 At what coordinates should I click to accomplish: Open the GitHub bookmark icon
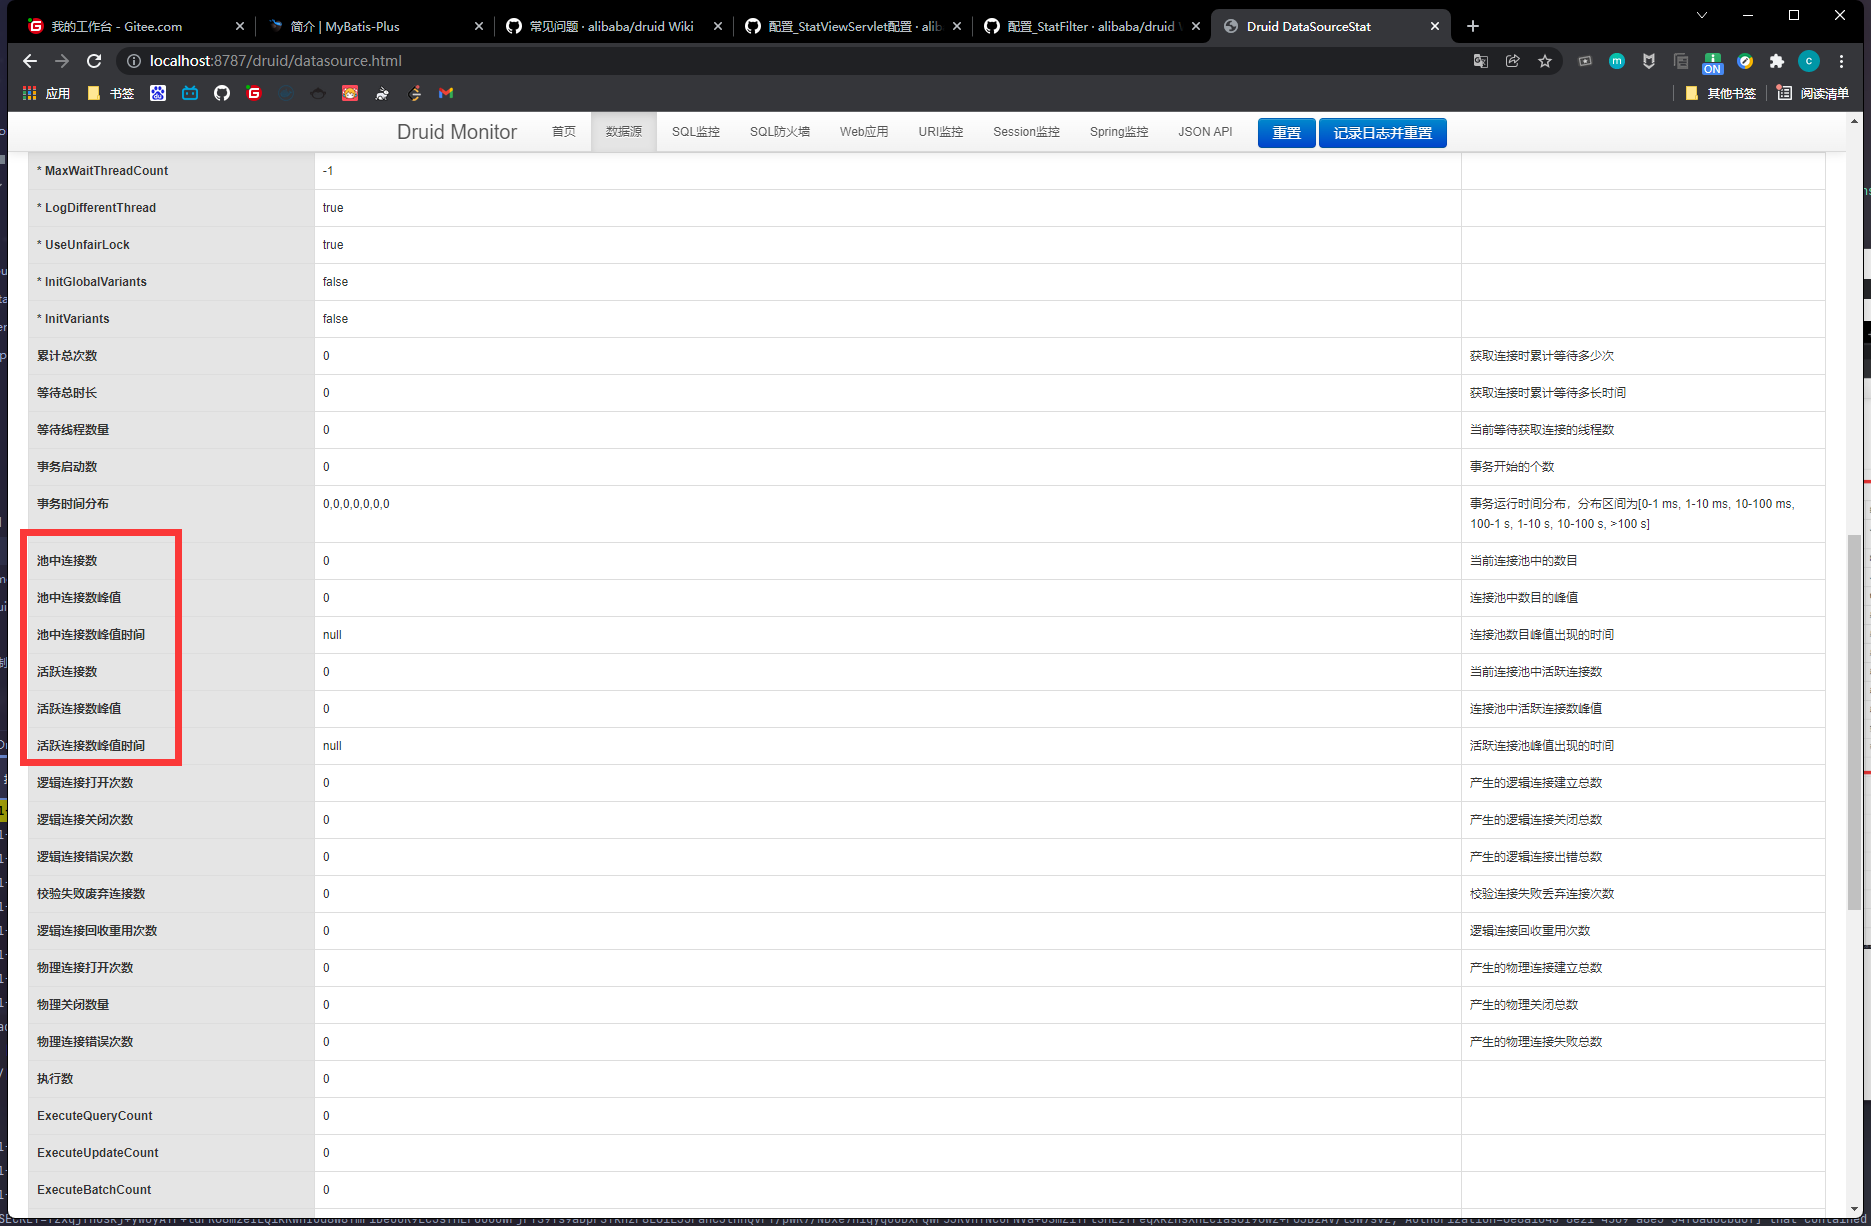[x=222, y=93]
